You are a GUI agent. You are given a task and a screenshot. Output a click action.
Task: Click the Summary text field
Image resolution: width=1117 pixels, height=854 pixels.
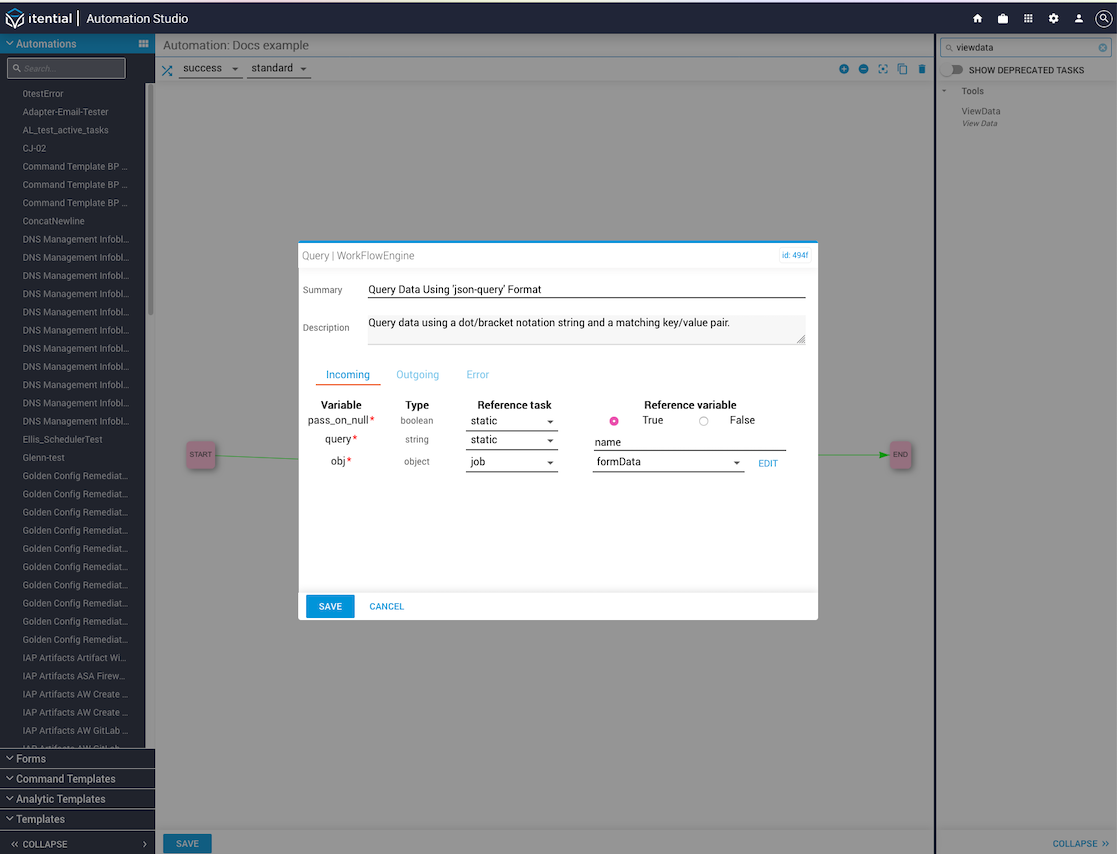585,290
